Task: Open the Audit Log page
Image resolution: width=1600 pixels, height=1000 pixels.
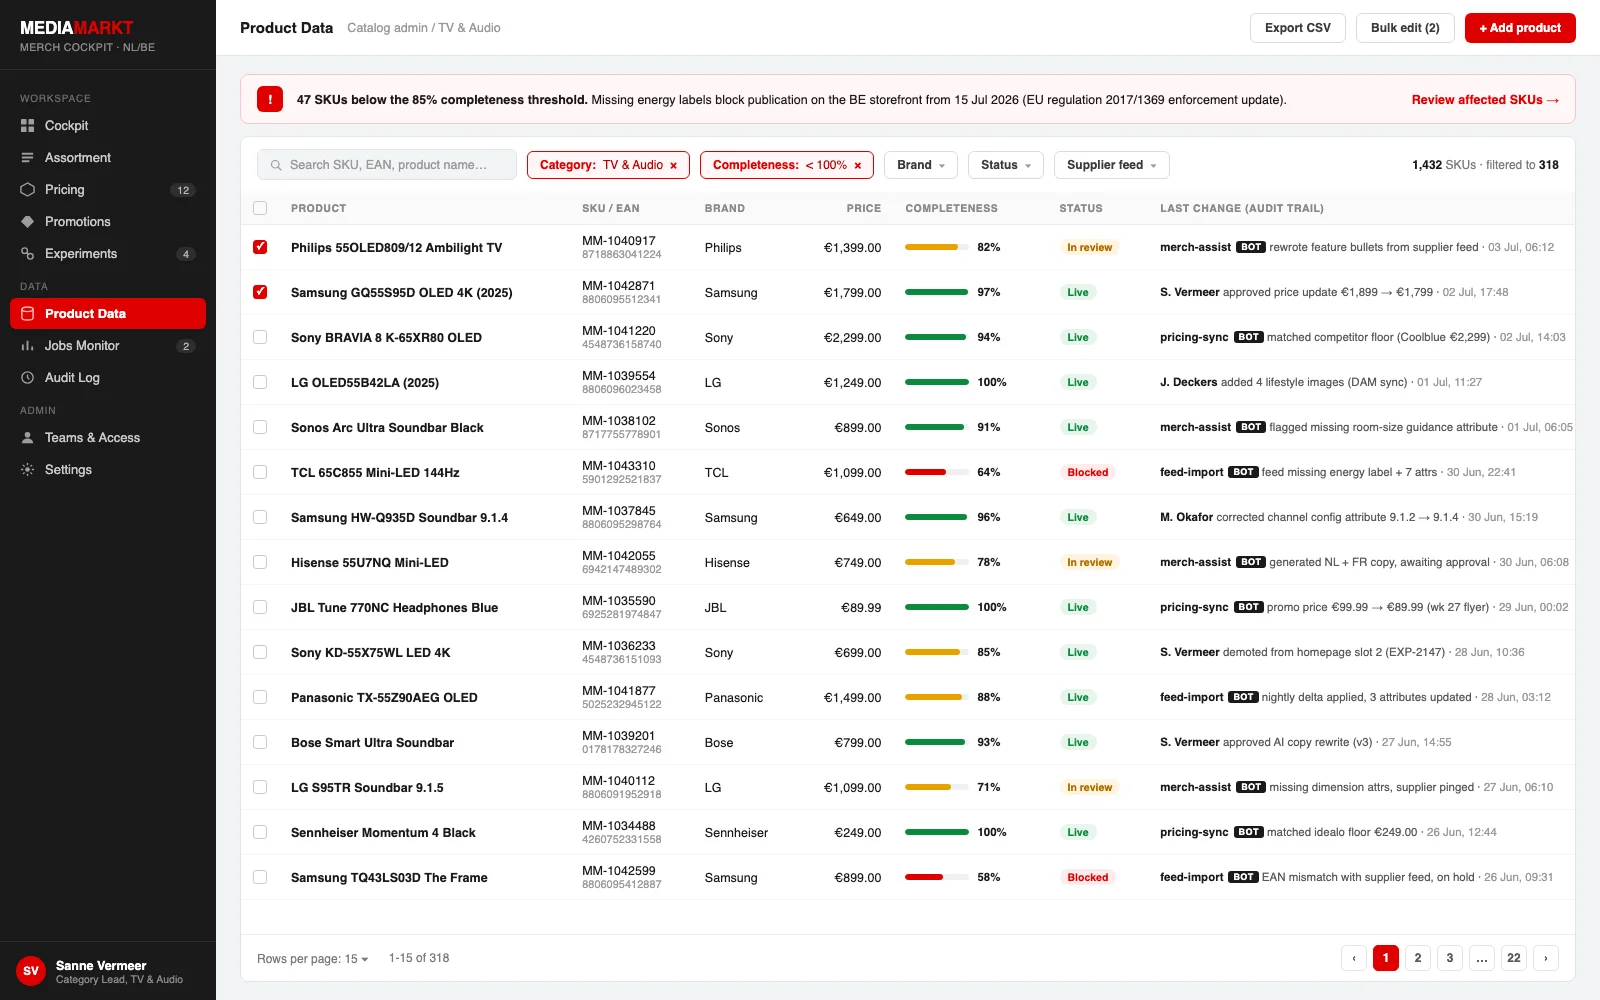Action: point(108,378)
